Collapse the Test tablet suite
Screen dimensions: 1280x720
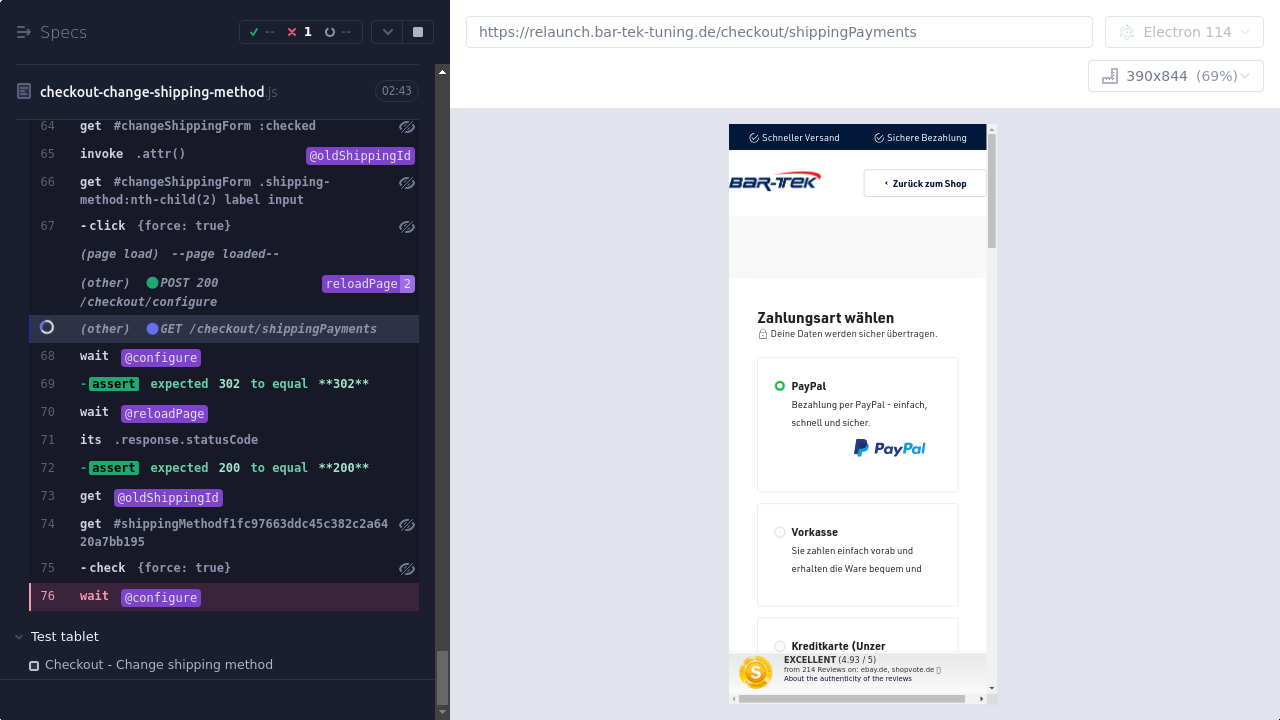(20, 637)
